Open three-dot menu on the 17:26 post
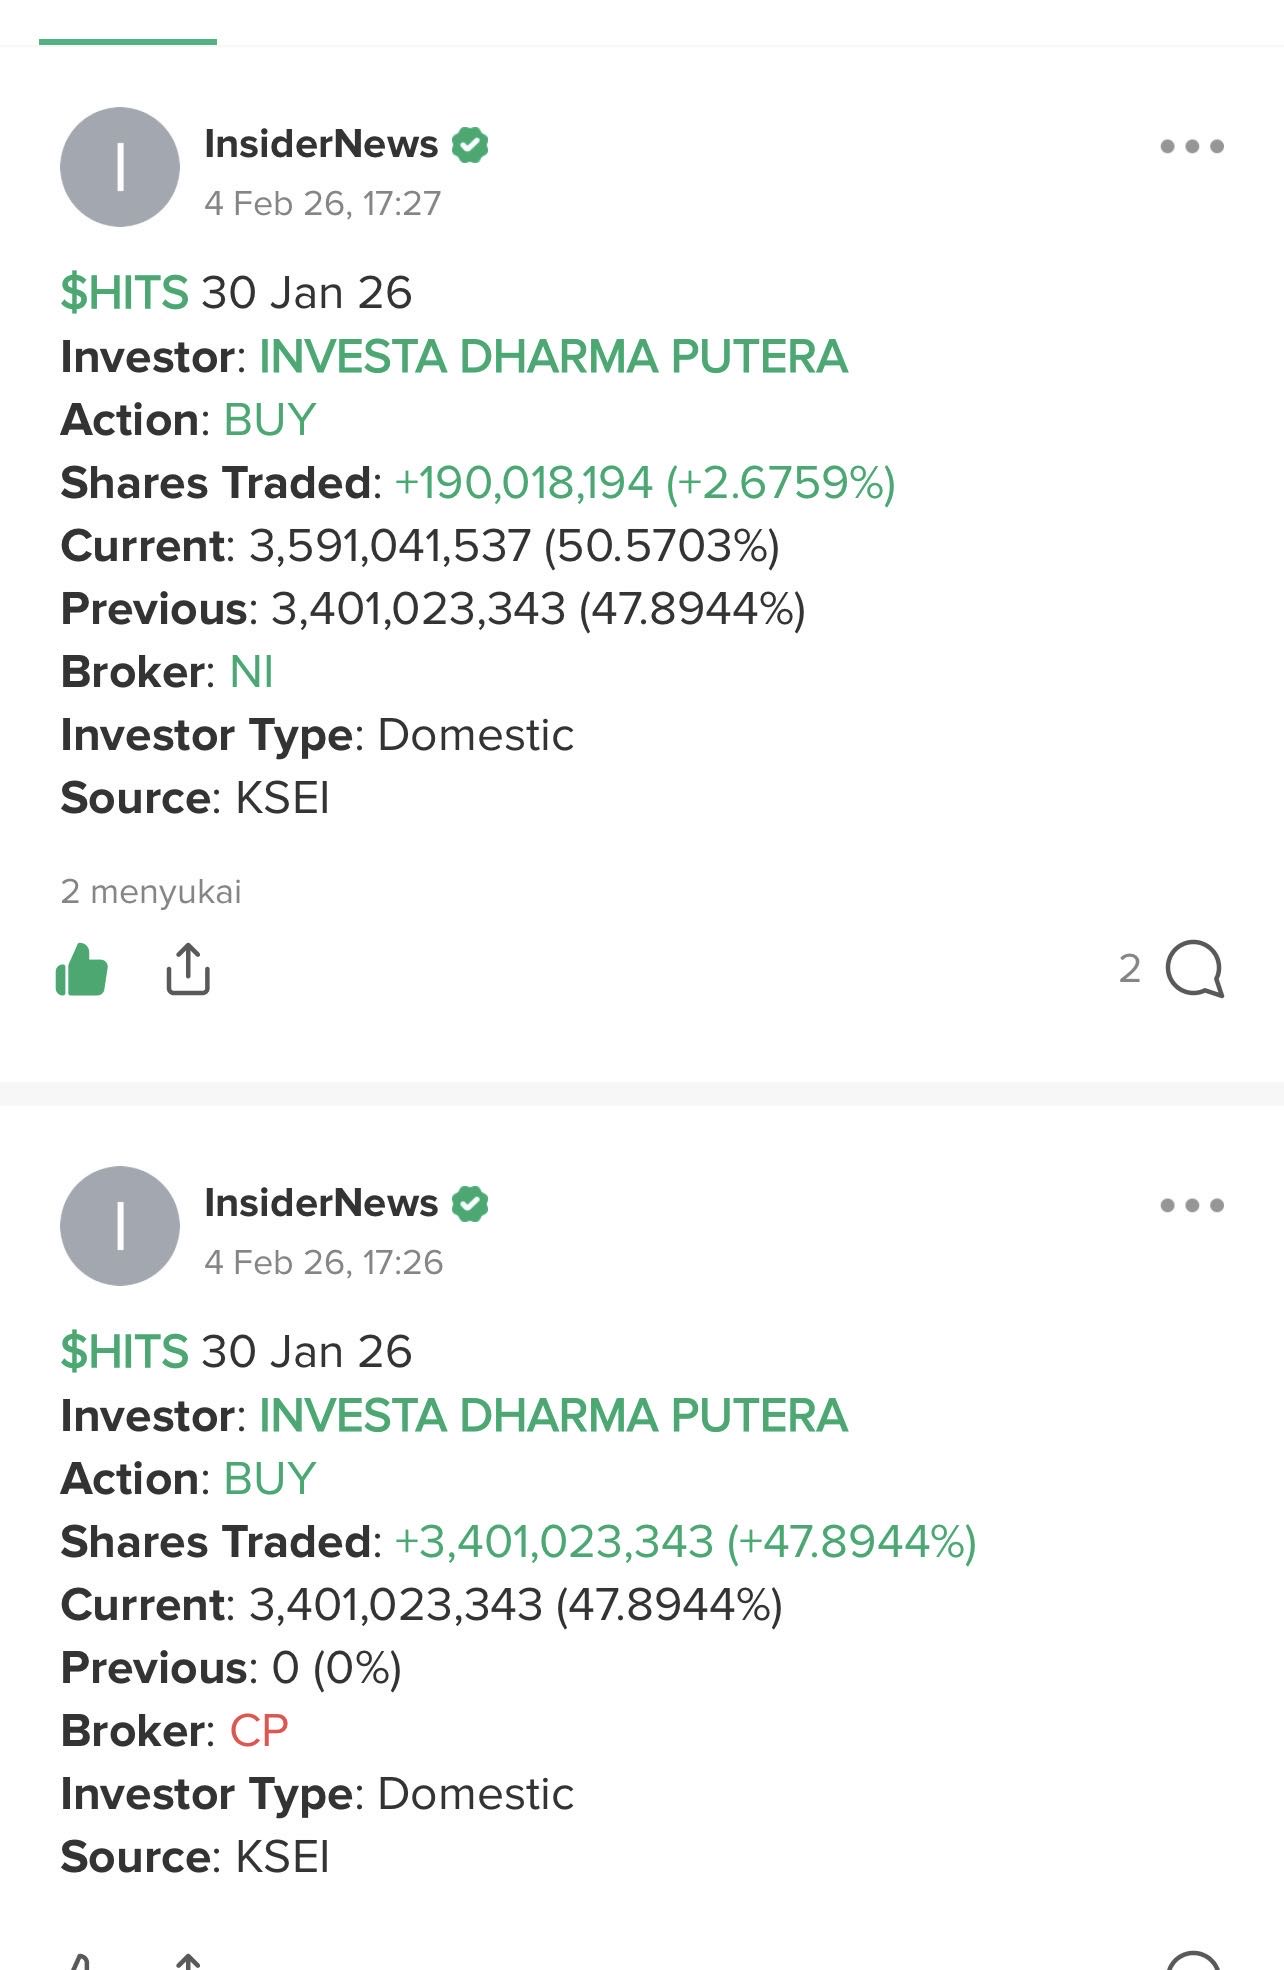1284x1970 pixels. point(1191,1205)
